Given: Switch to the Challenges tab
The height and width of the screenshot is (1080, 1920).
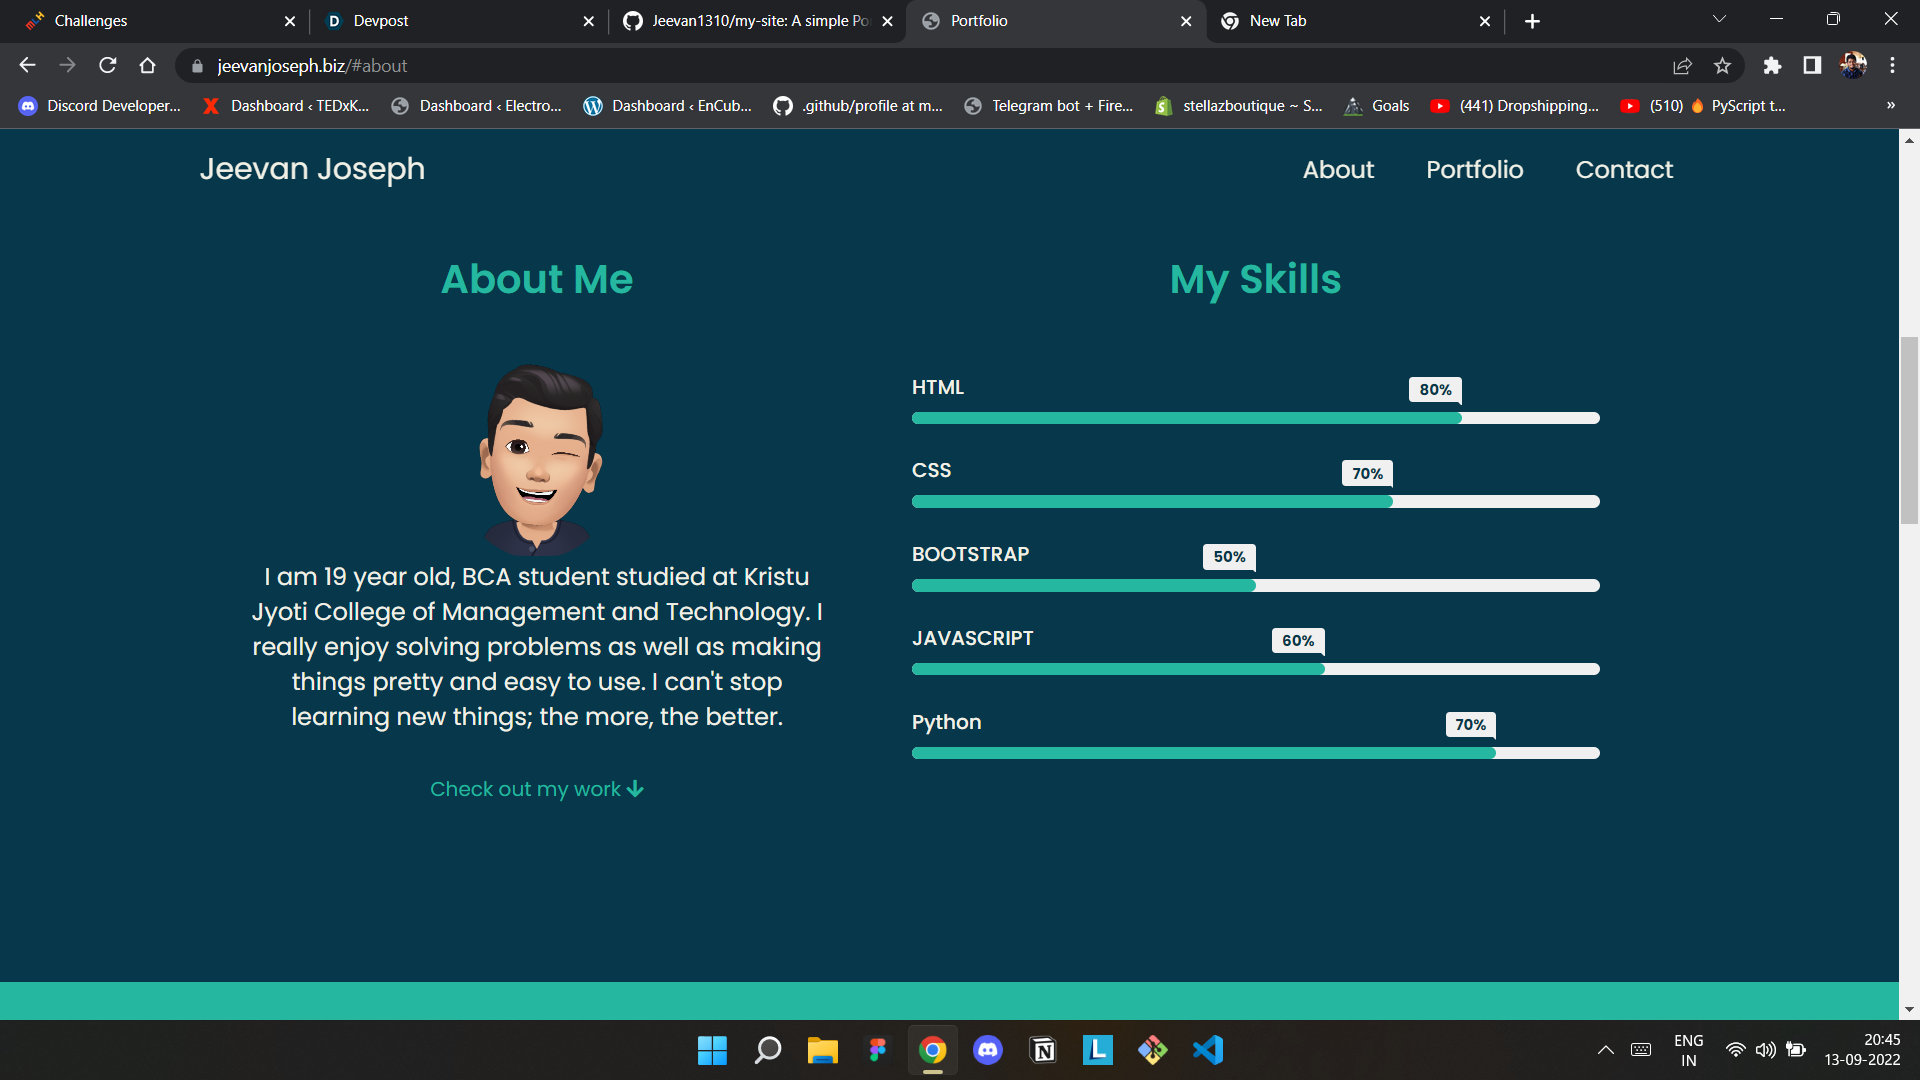Looking at the screenshot, I should [91, 21].
